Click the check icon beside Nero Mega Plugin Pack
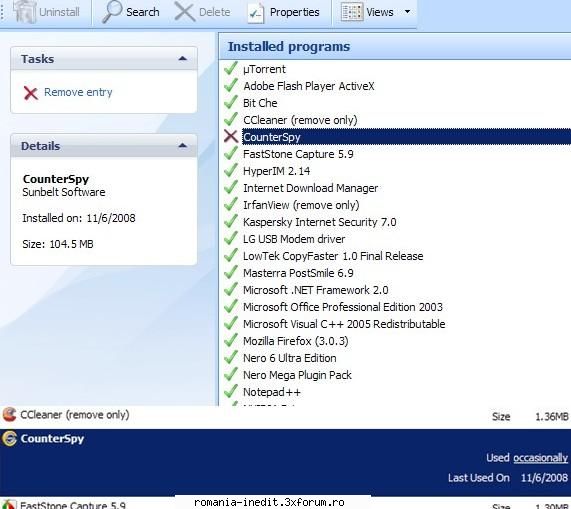Image resolution: width=571 pixels, height=509 pixels. coord(231,374)
